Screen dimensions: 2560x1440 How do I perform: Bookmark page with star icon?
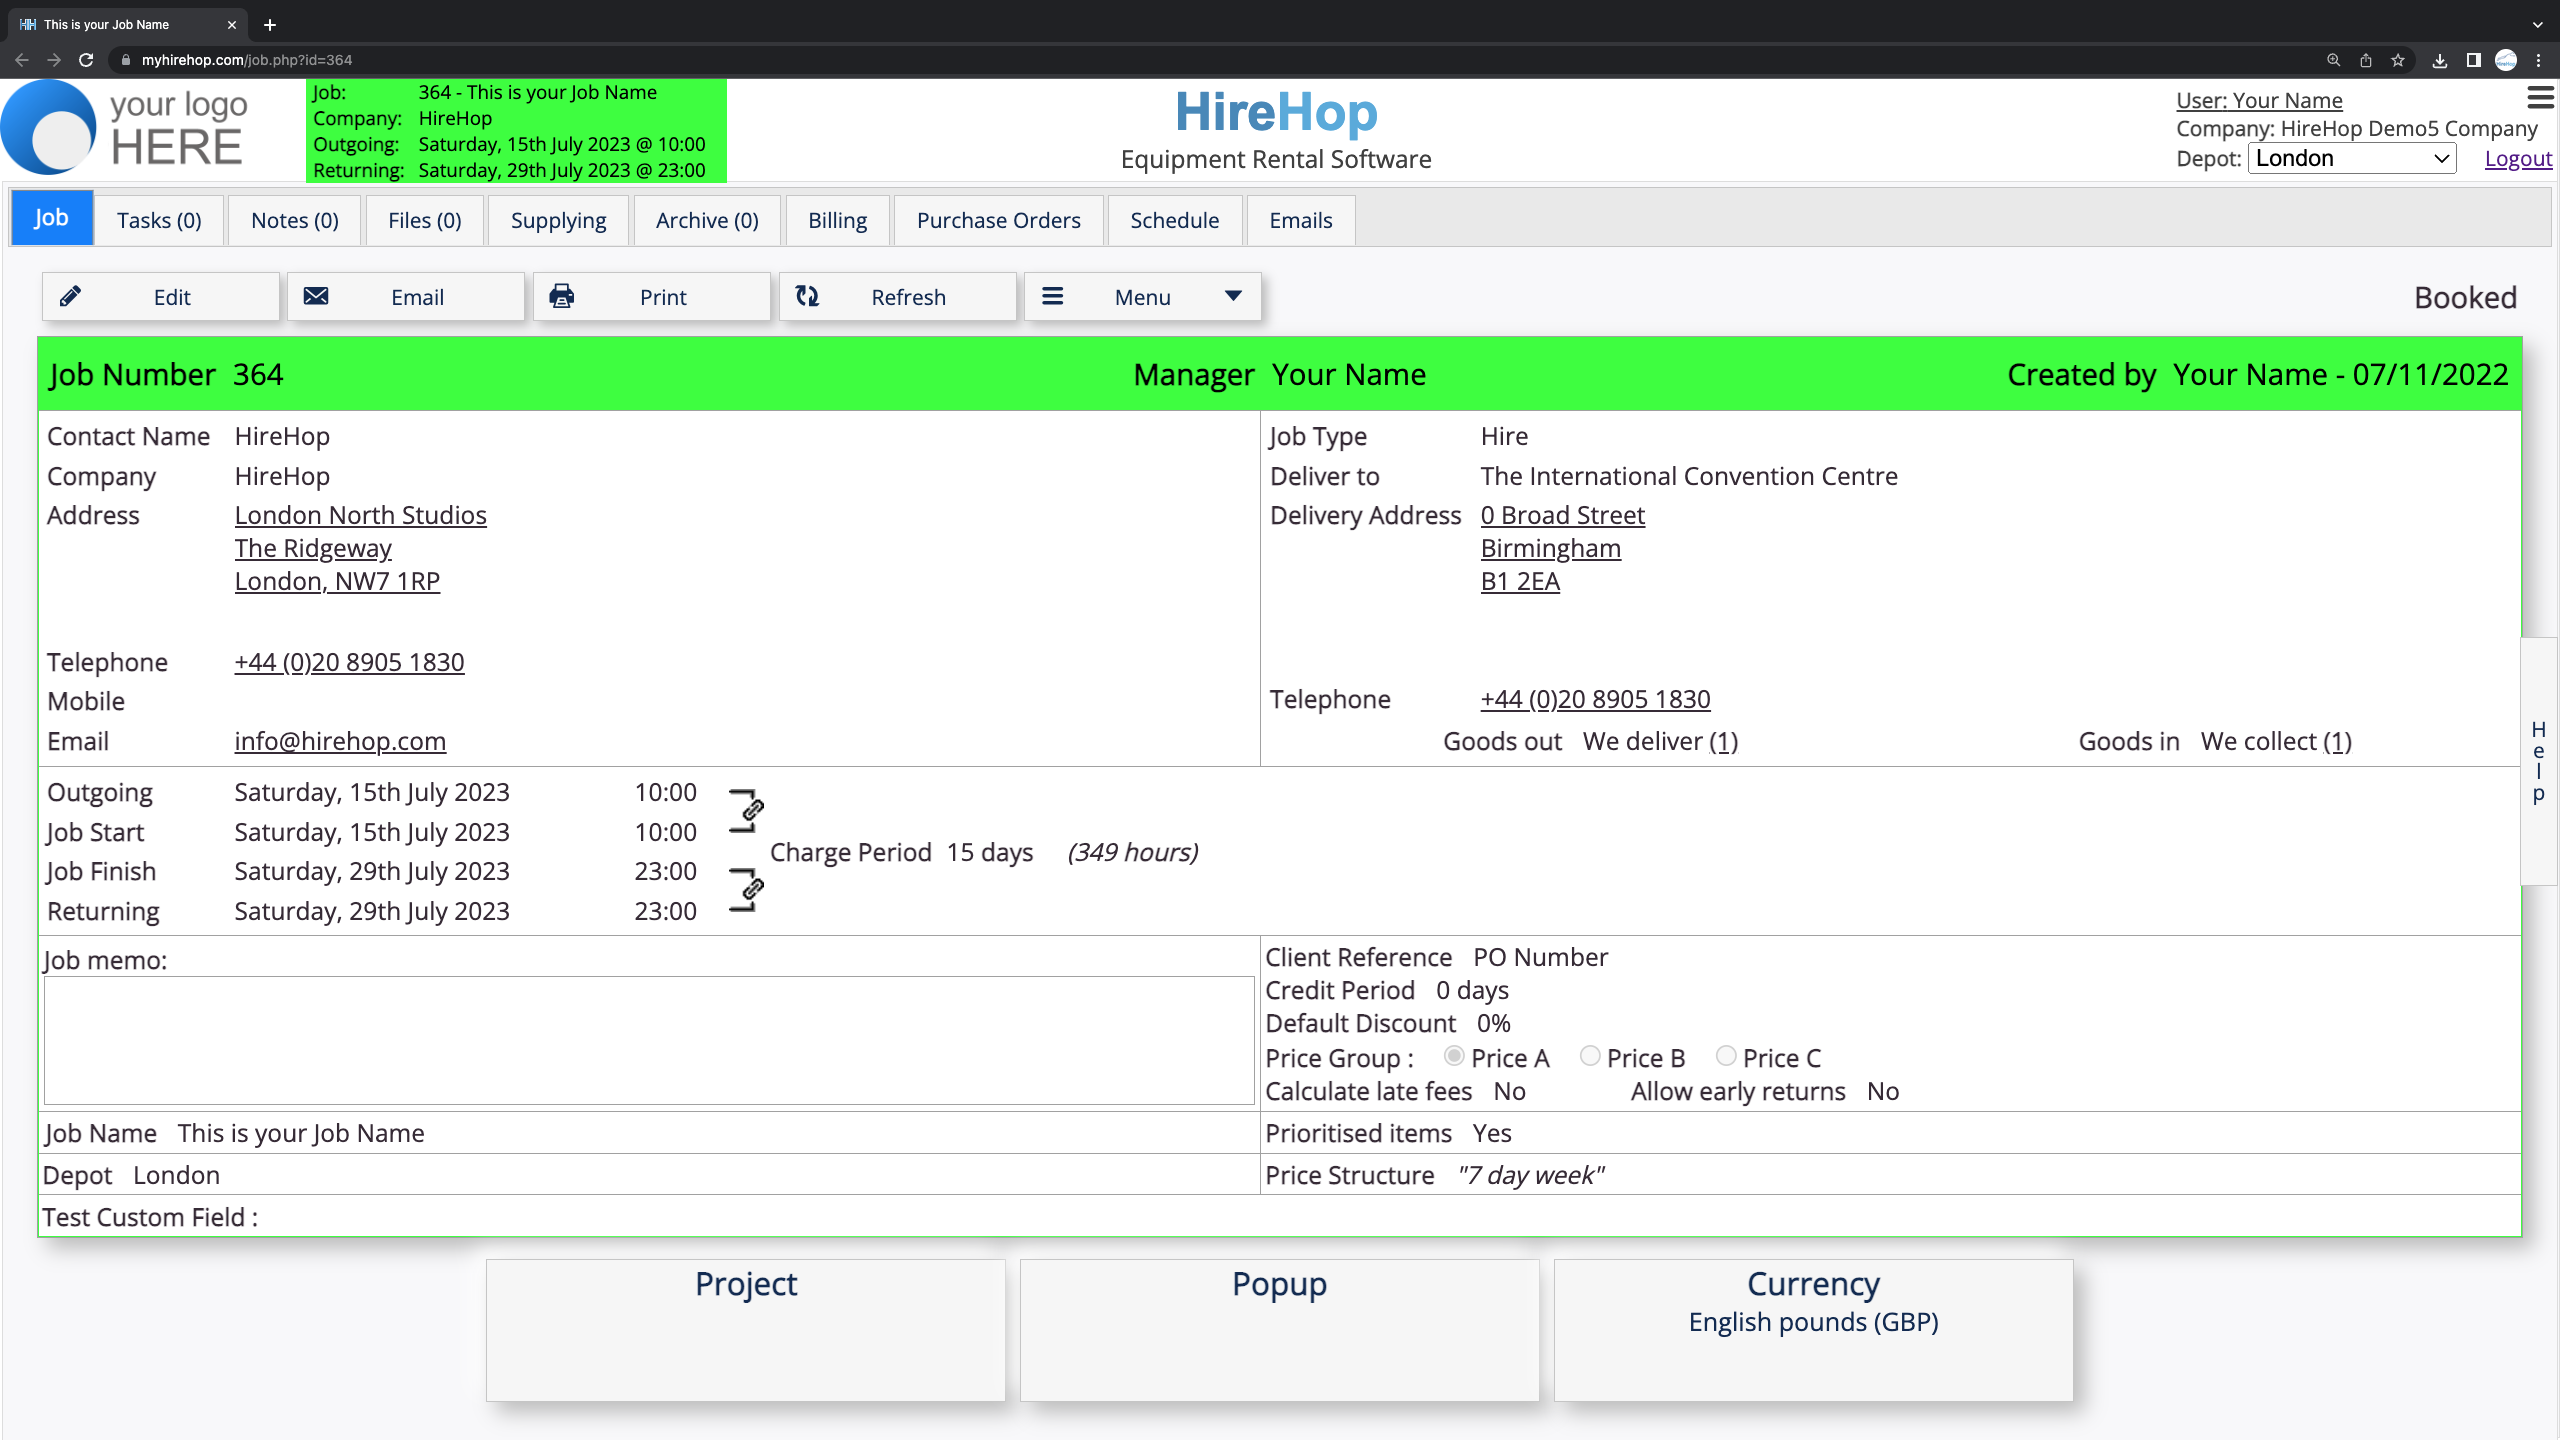pyautogui.click(x=2397, y=60)
